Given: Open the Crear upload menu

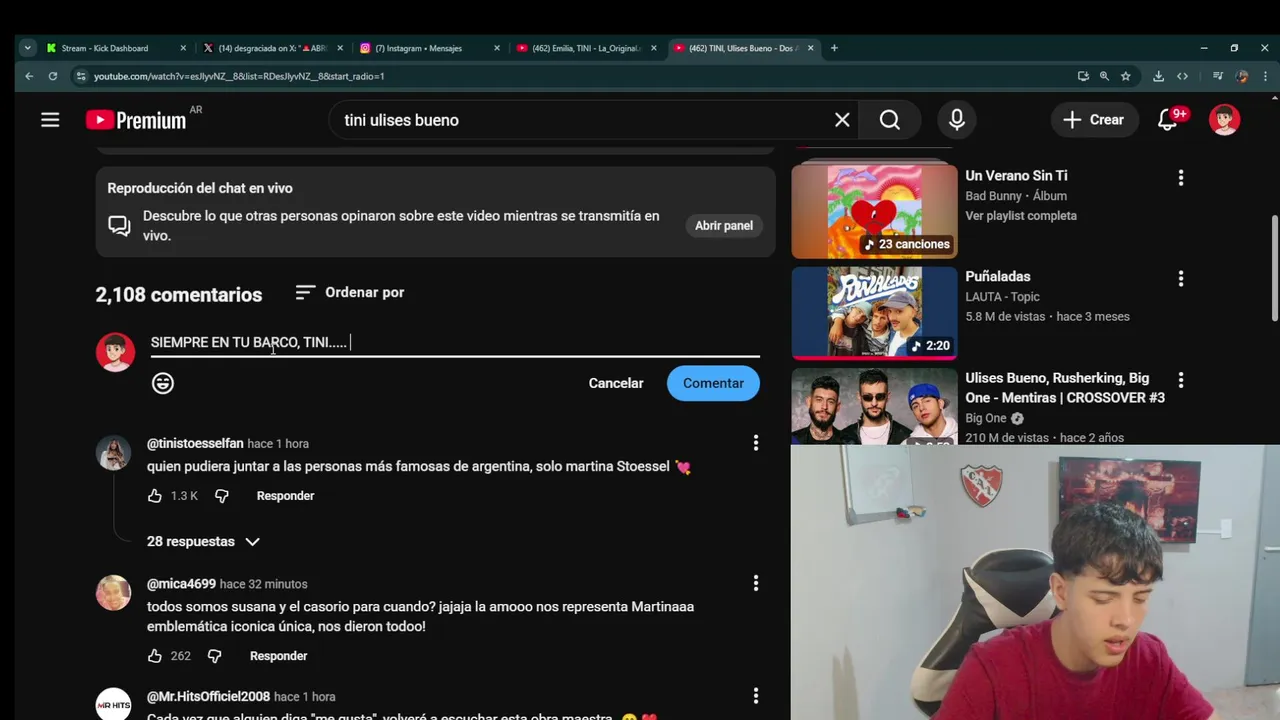Looking at the screenshot, I should (1094, 120).
